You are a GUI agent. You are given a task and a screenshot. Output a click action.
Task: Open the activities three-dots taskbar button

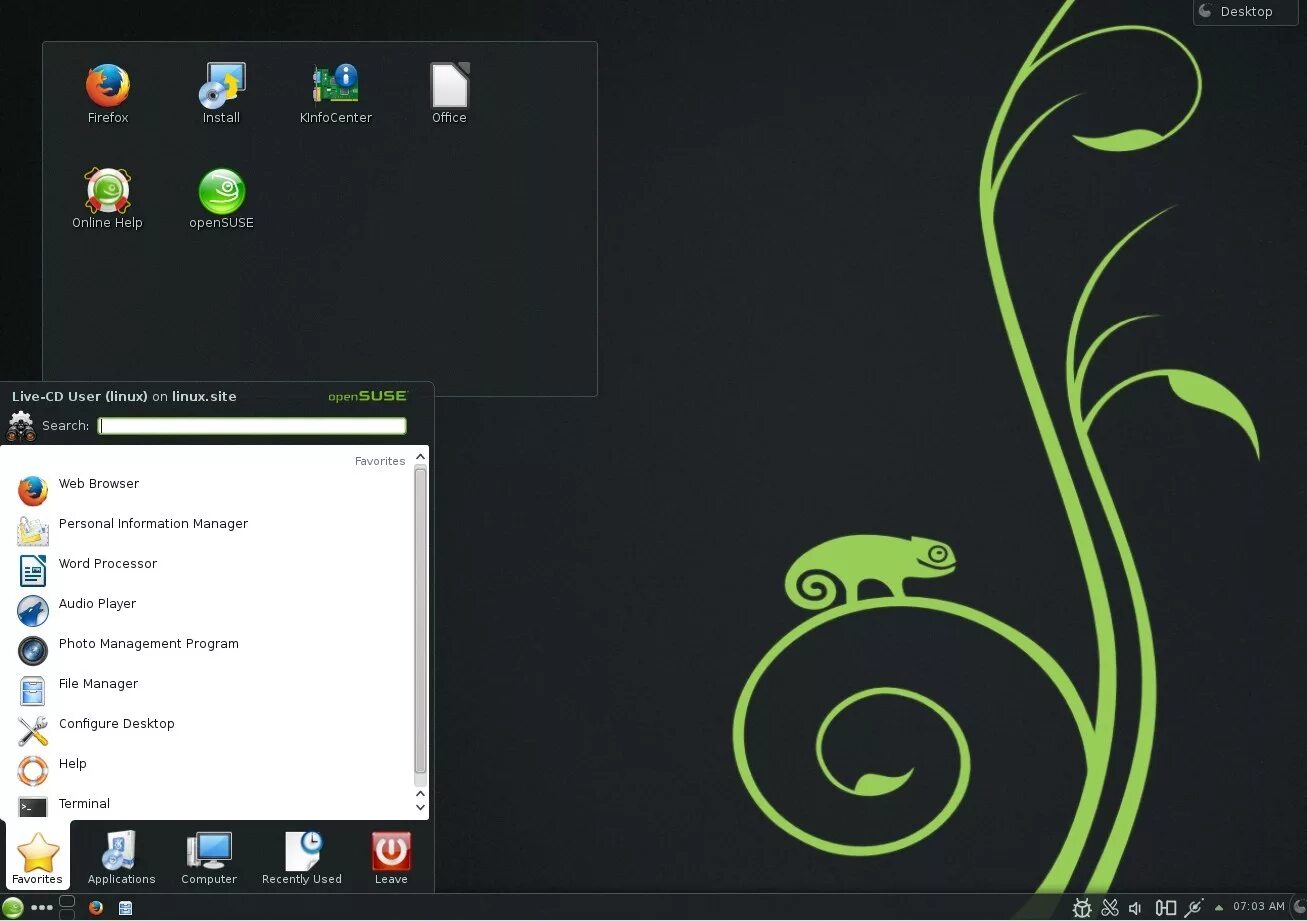coord(42,908)
